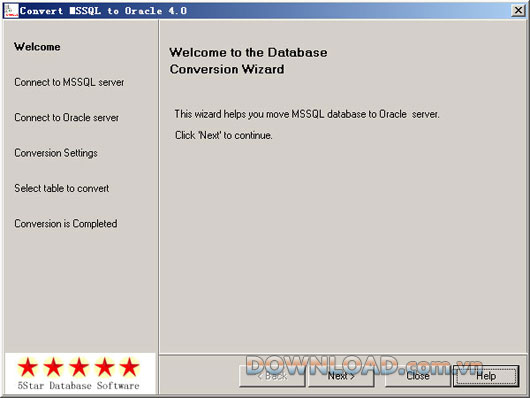This screenshot has height=398, width=530.
Task: Close the window via title bar X
Action: click(x=518, y=10)
